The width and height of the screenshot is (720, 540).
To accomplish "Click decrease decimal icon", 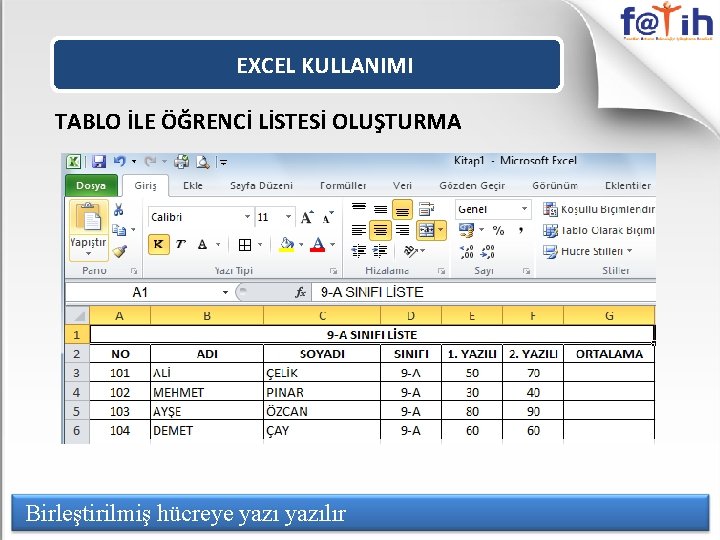I will (487, 251).
